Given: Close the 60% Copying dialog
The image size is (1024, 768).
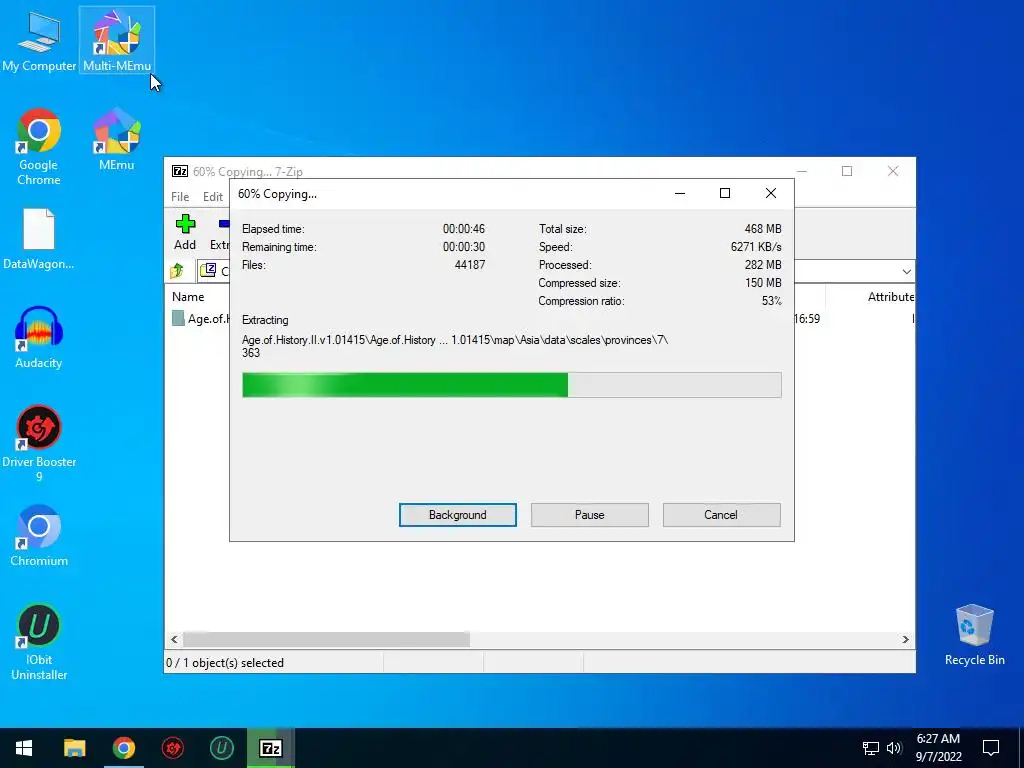Looking at the screenshot, I should point(771,193).
